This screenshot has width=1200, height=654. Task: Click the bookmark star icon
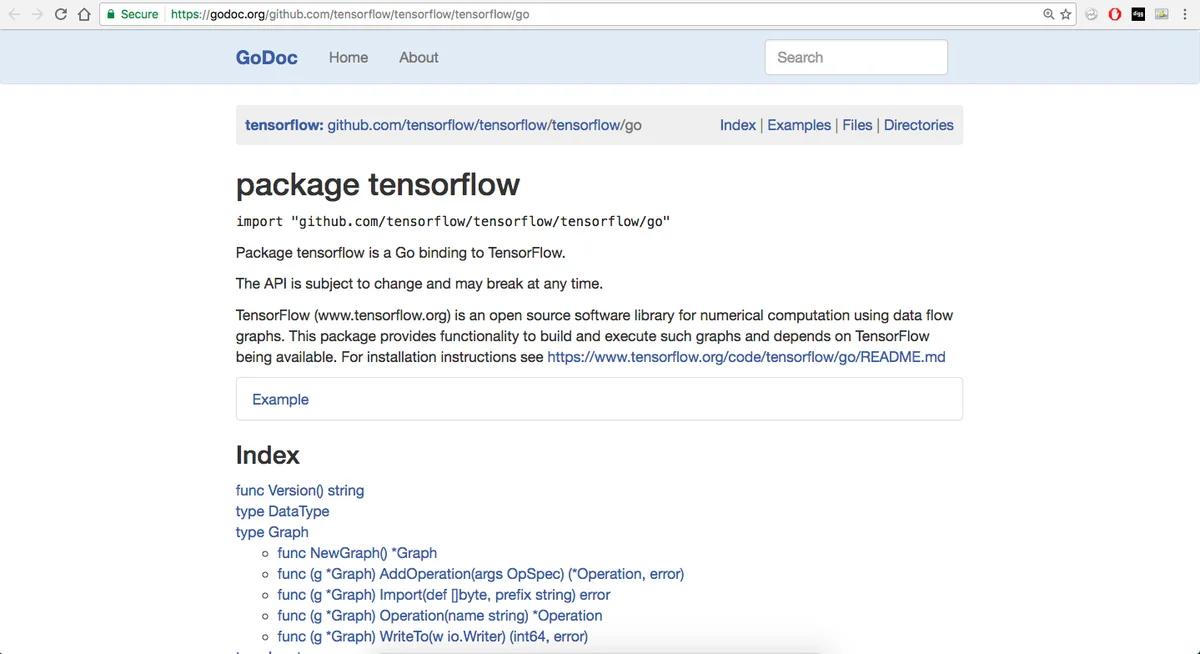pos(1066,14)
